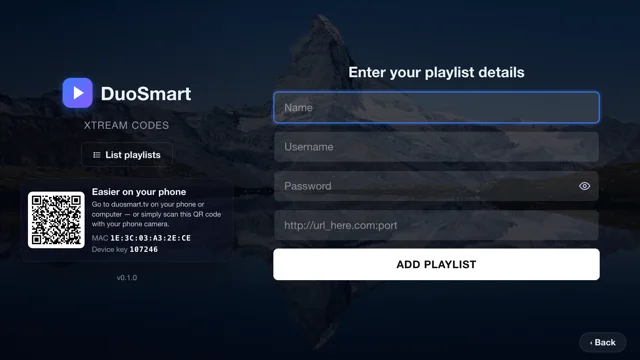Click the Device key 107246

[x=144, y=249]
